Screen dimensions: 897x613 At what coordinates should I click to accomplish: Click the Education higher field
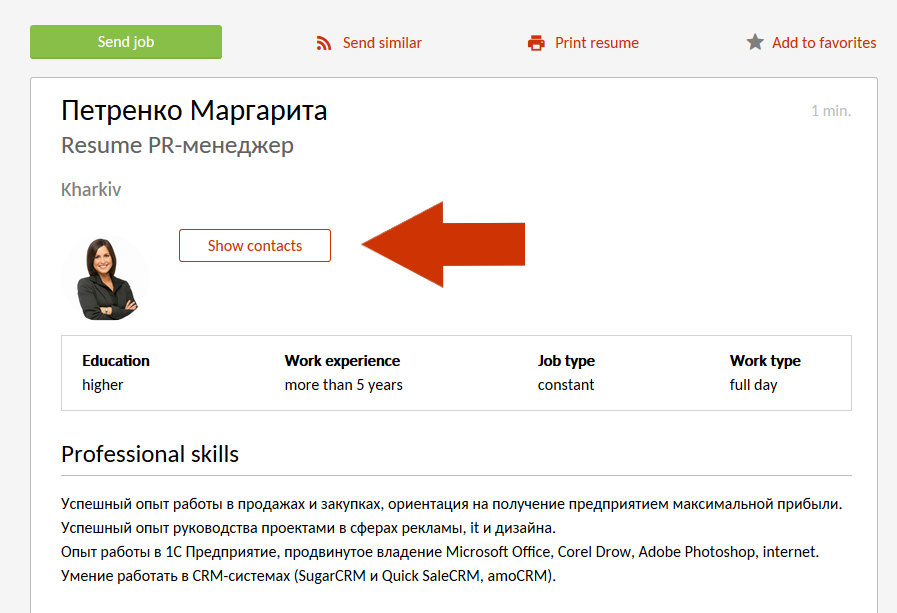click(x=115, y=372)
